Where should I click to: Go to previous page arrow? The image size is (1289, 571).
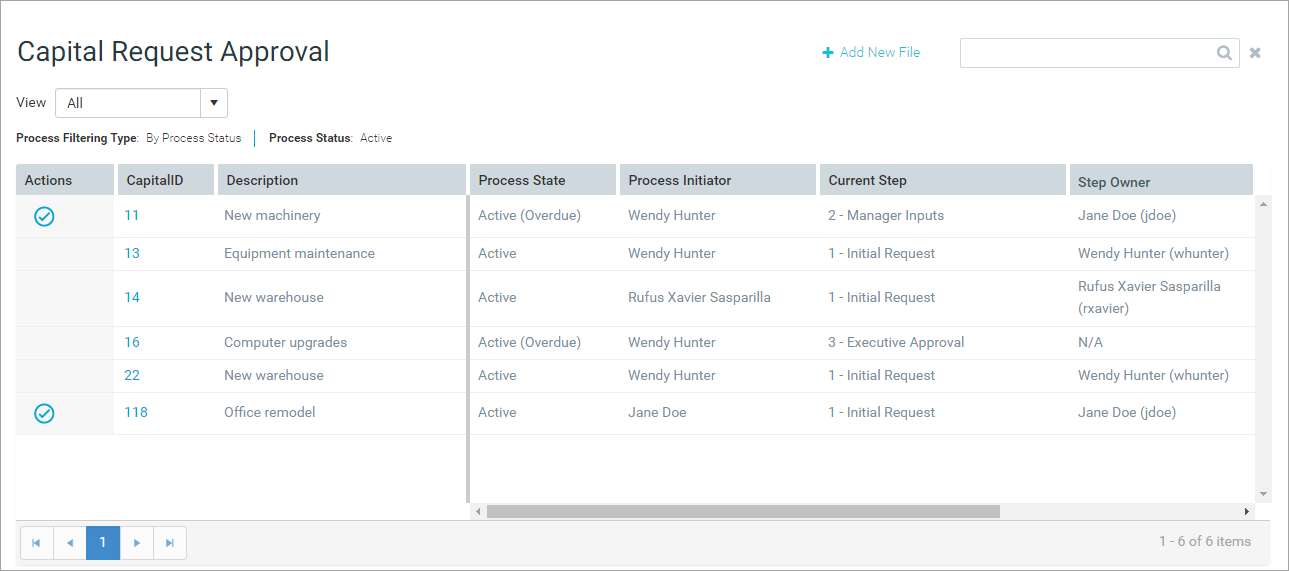[x=70, y=543]
